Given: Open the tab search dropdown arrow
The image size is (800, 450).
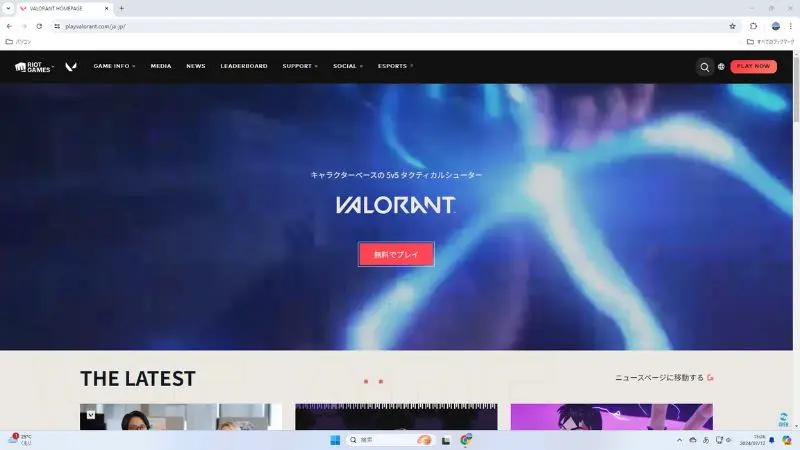Looking at the screenshot, I should pyautogui.click(x=8, y=8).
